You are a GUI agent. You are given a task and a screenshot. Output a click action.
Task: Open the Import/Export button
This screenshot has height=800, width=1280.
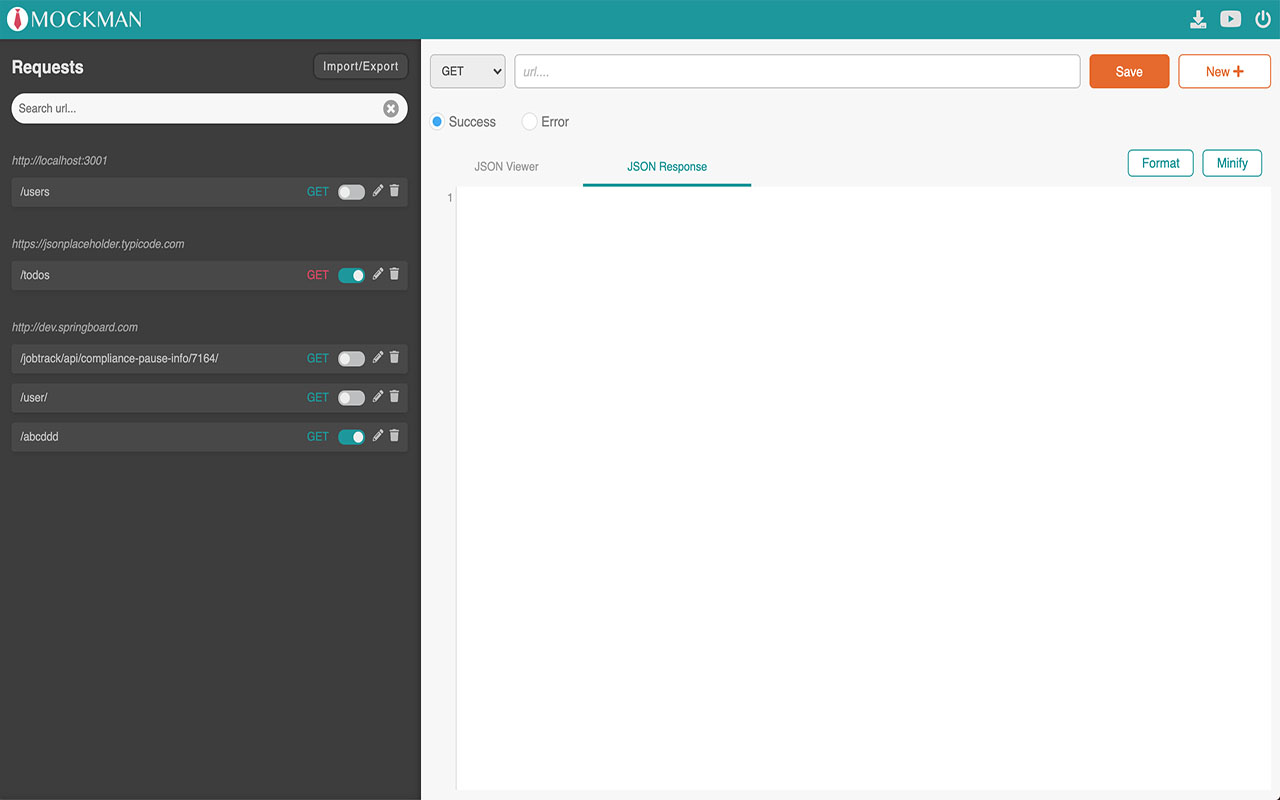tap(361, 66)
